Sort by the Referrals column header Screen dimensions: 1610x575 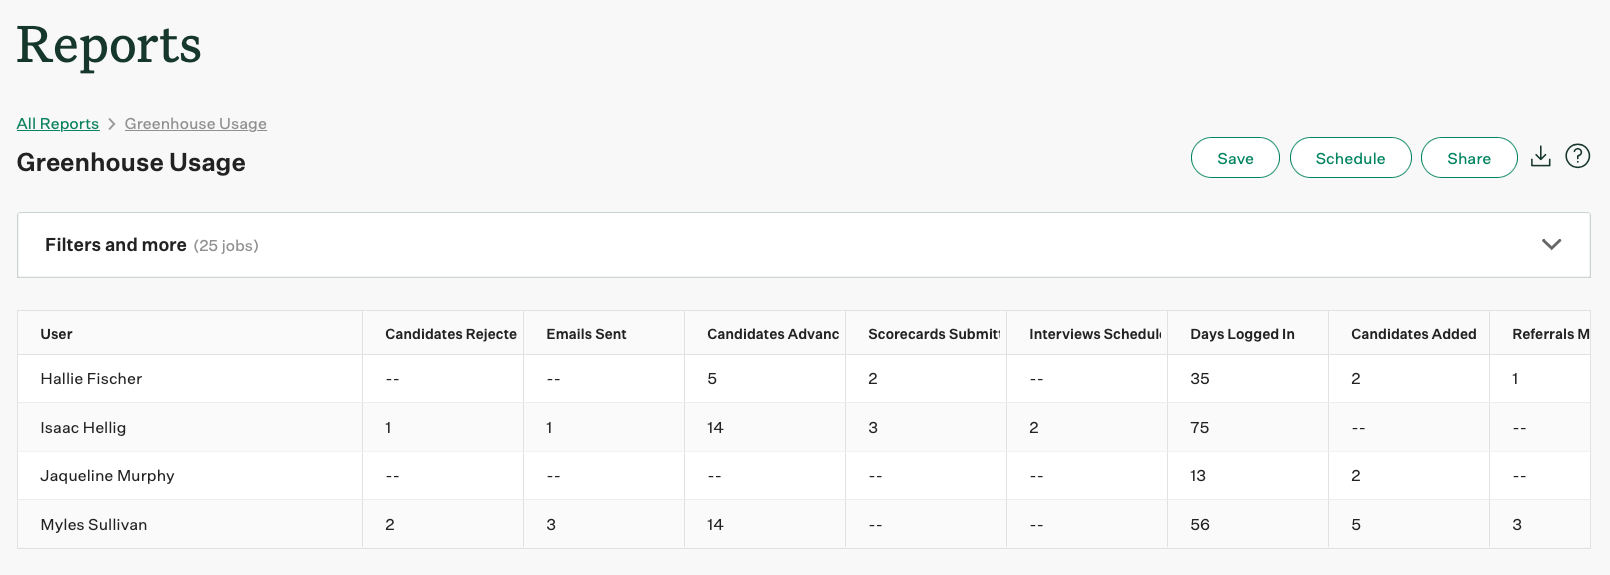pyautogui.click(x=1550, y=334)
